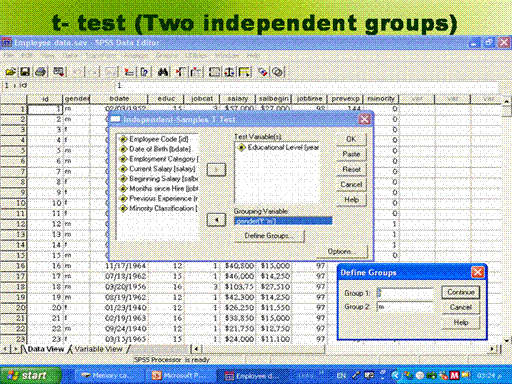Viewport: 512px width, 384px height.
Task: Click row 16 header in the data grid
Action: point(13,266)
